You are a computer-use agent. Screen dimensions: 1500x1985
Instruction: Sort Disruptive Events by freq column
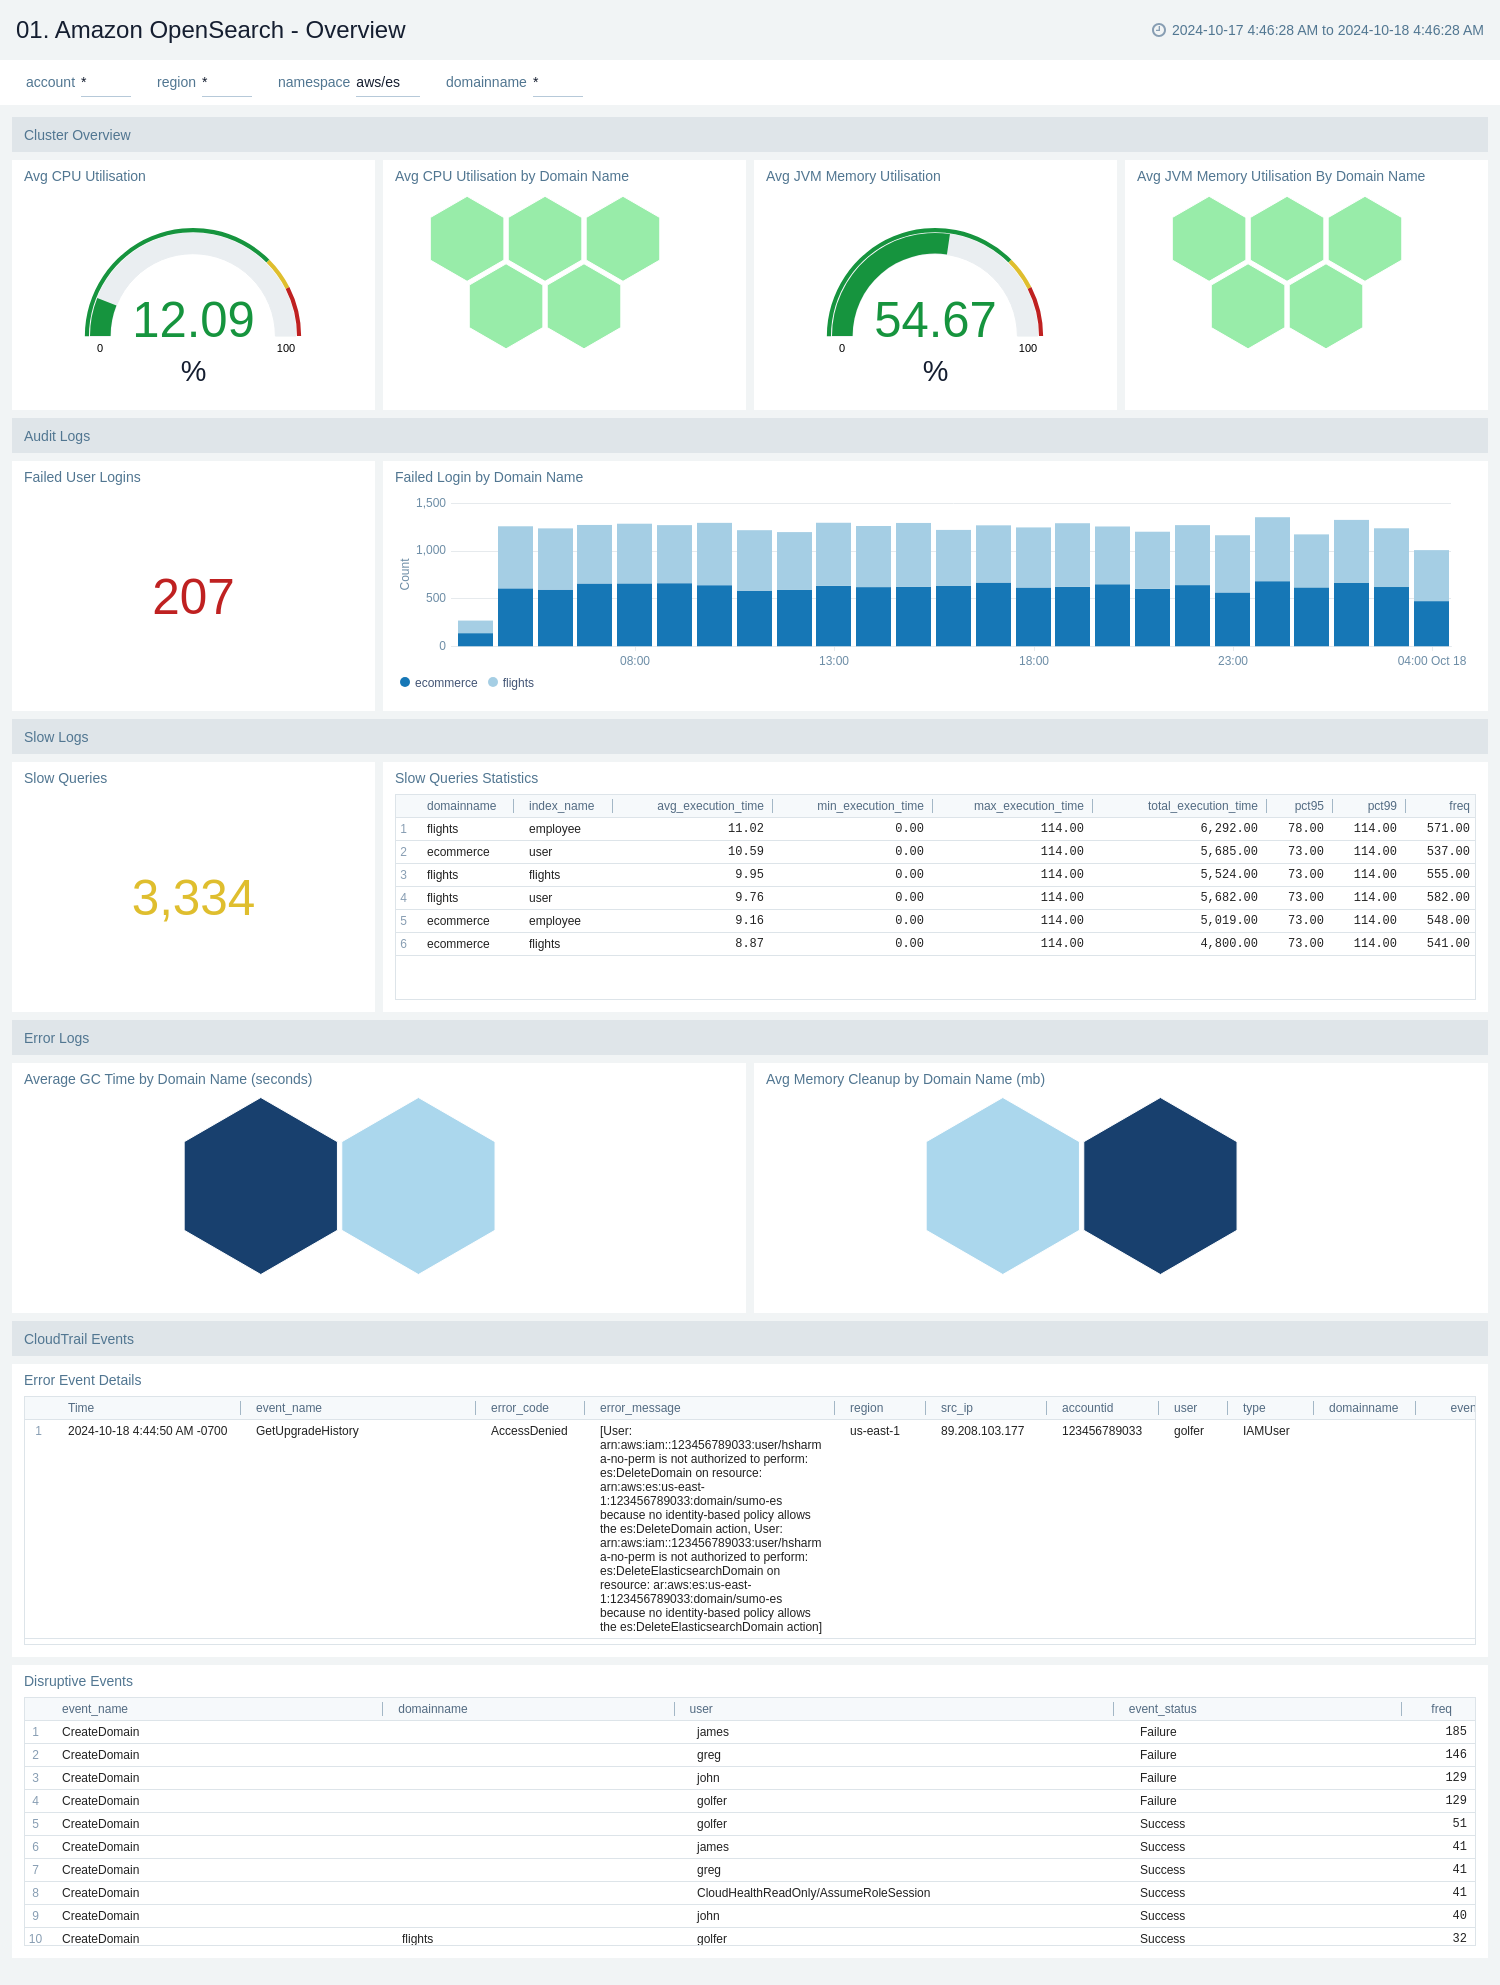click(1441, 1709)
